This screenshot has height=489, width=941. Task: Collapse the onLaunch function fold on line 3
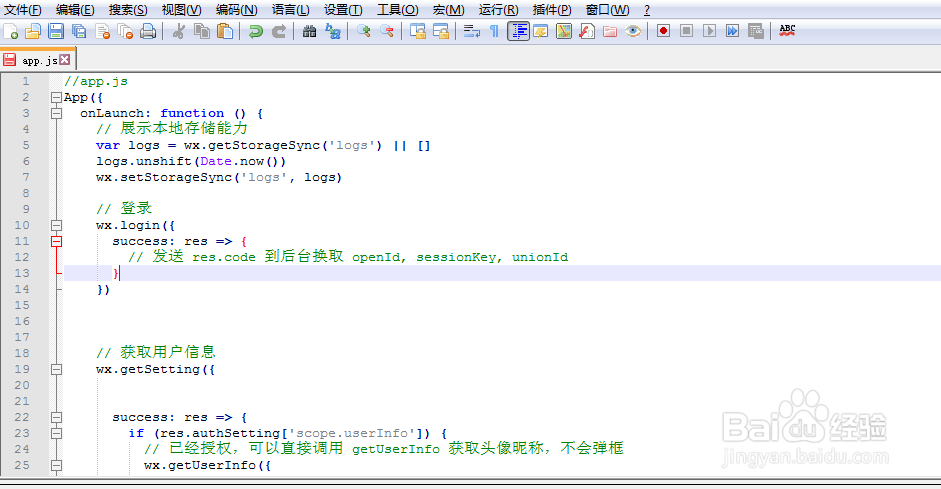point(56,113)
